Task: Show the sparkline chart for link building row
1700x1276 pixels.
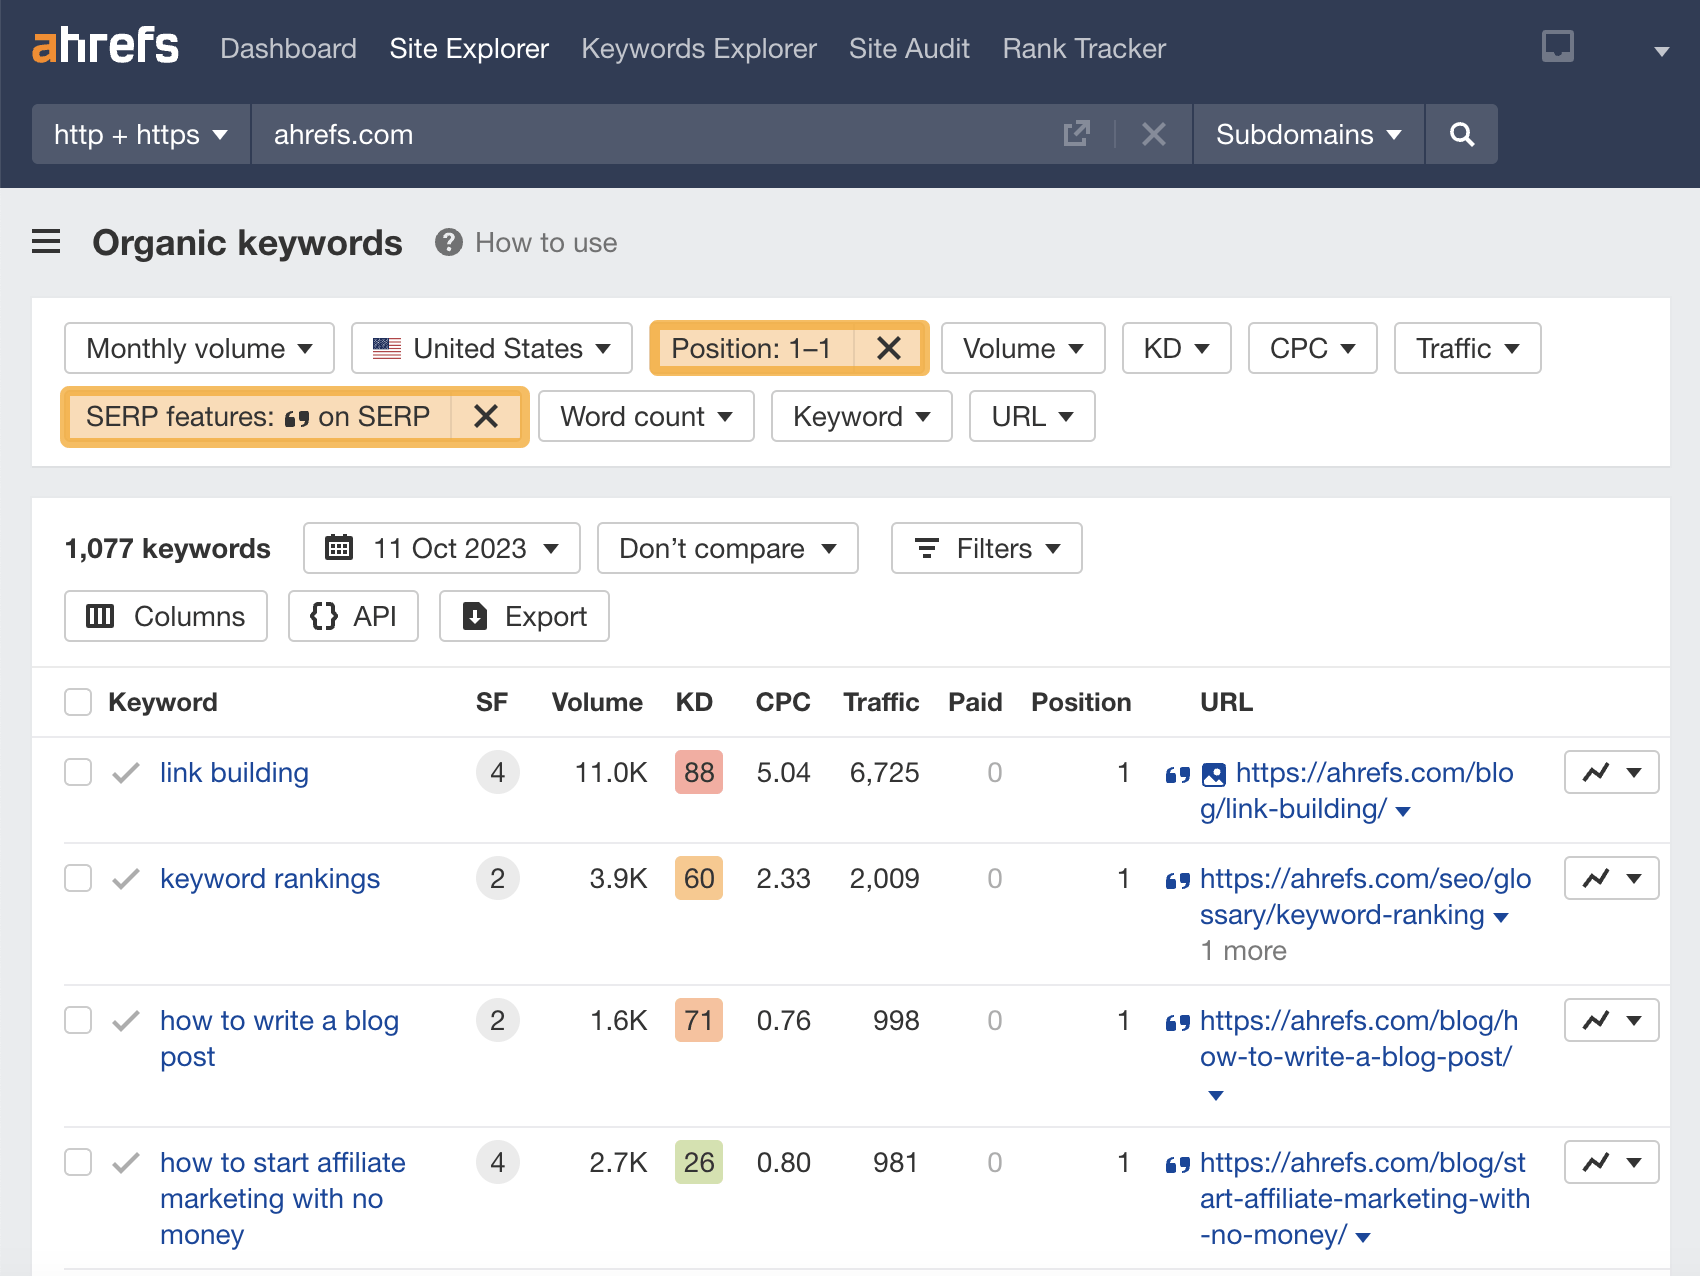Action: (x=1597, y=772)
